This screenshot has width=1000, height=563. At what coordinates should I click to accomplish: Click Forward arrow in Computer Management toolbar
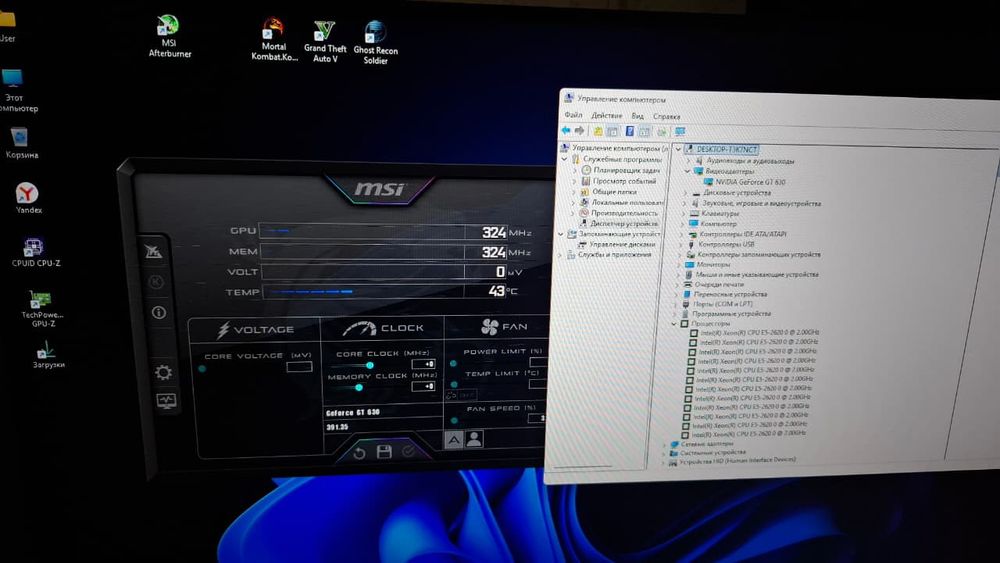(x=579, y=131)
